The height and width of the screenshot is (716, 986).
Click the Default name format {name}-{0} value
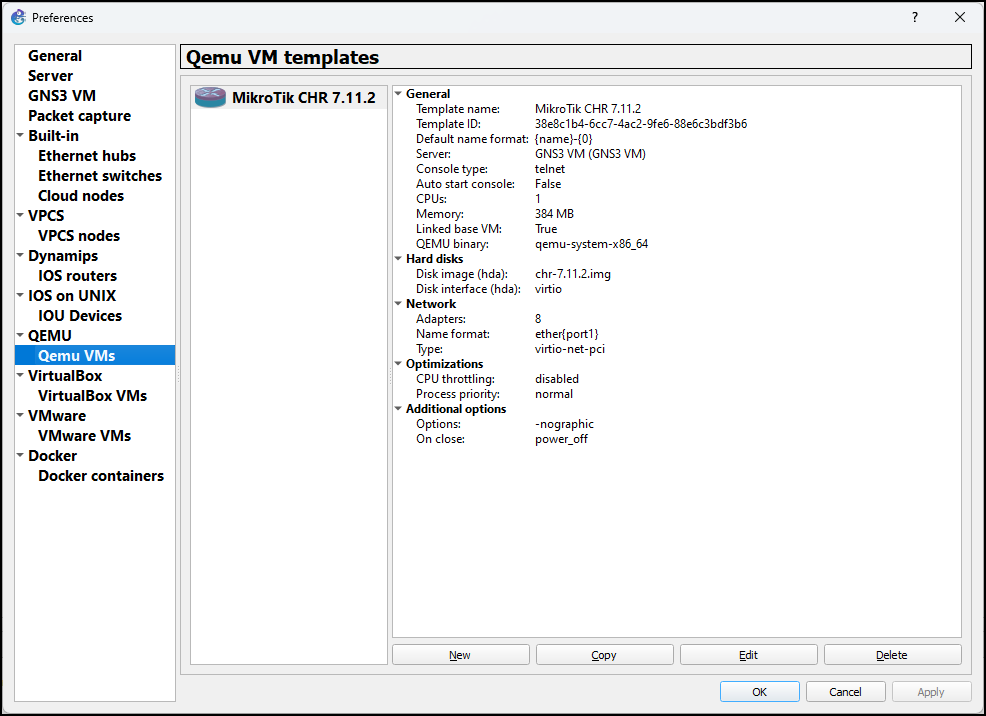click(563, 139)
